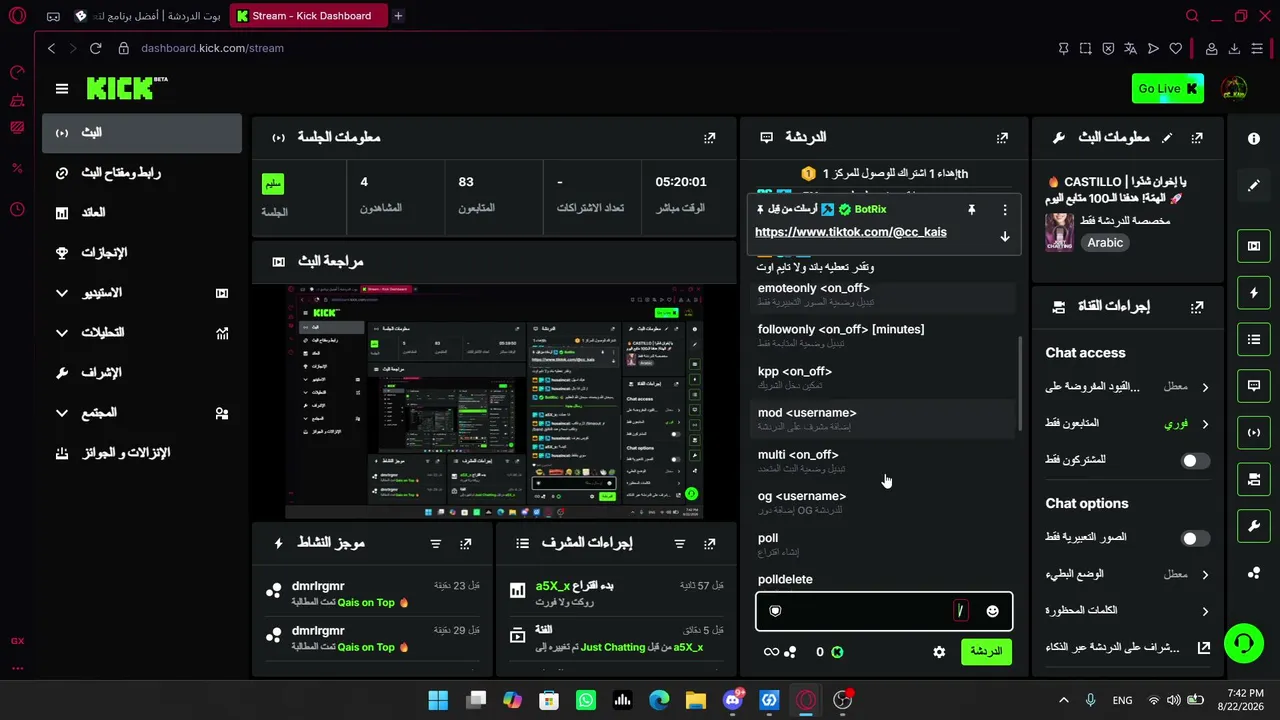Open the green headset support button
Image resolution: width=1280 pixels, height=720 pixels.
click(1244, 643)
